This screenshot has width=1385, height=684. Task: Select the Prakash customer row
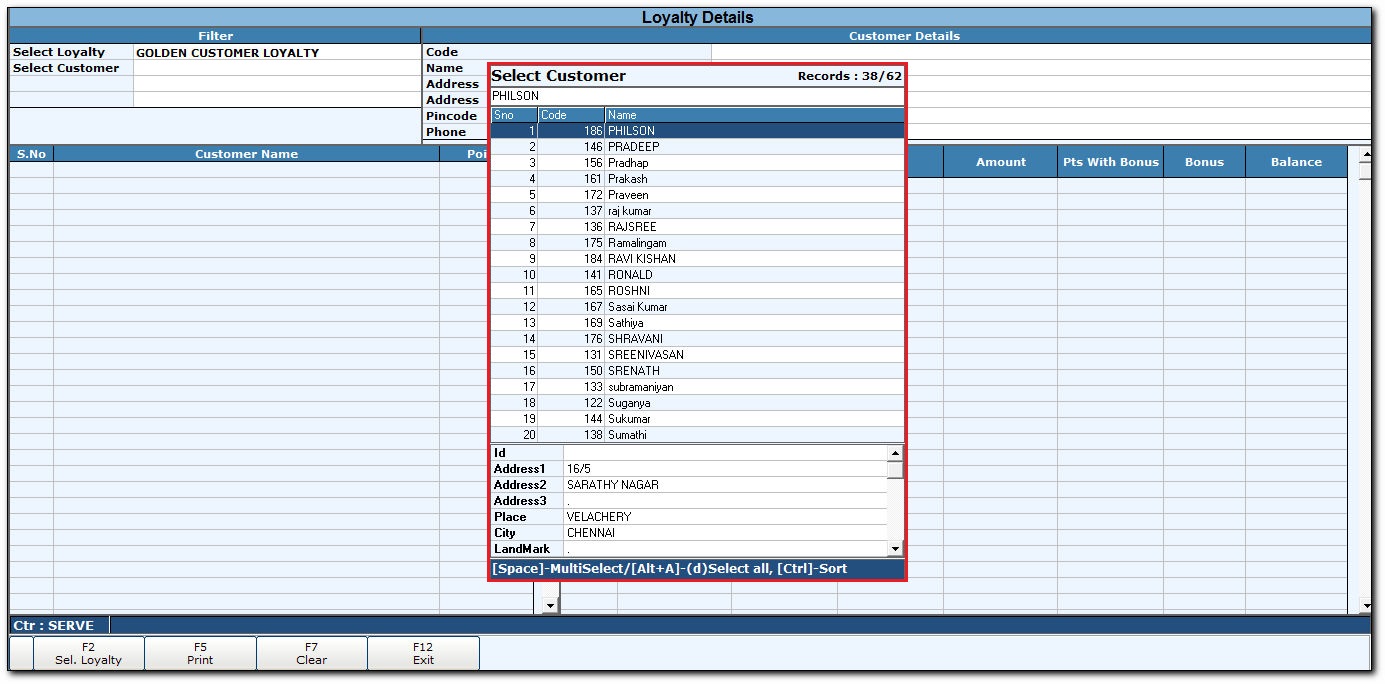[697, 179]
